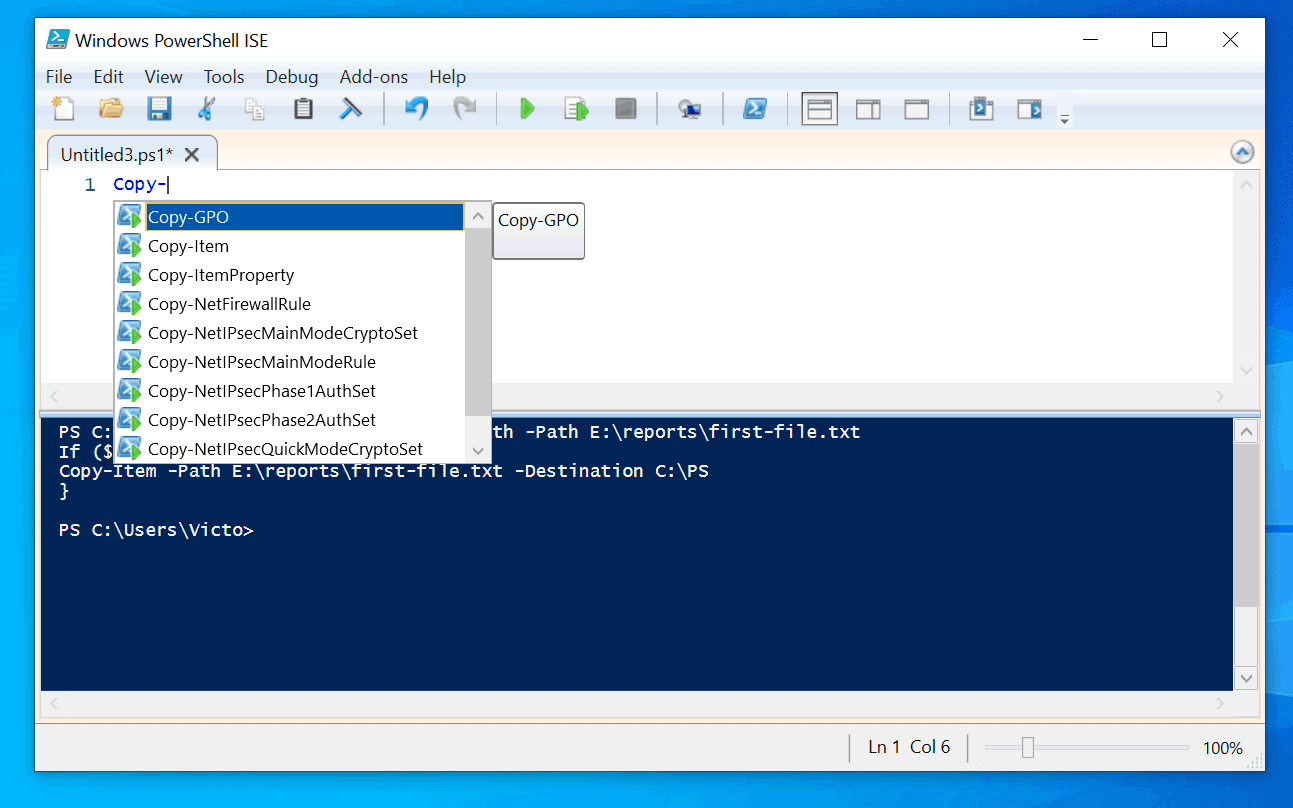Click the Undo arrow icon

coord(417,108)
